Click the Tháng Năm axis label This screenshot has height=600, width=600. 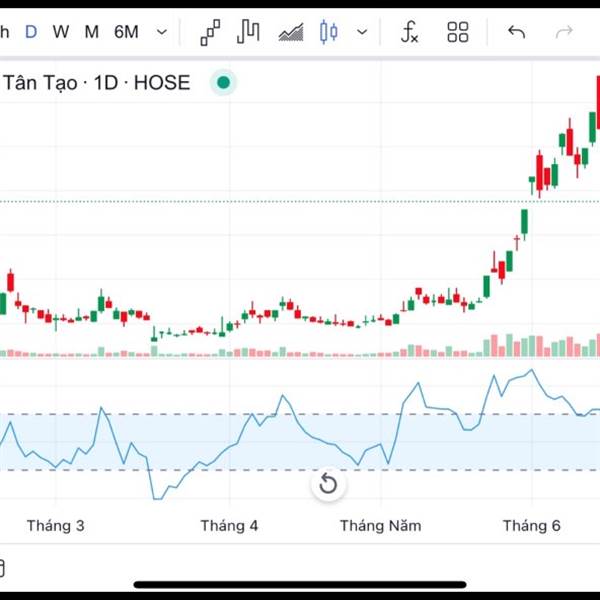[x=381, y=525]
